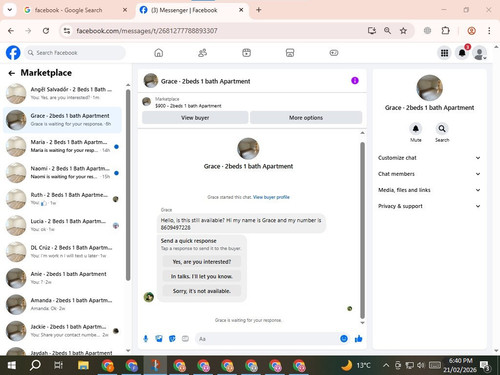Open Anie - 2beds 1 bath conversation
500x375 pixels.
click(63, 278)
